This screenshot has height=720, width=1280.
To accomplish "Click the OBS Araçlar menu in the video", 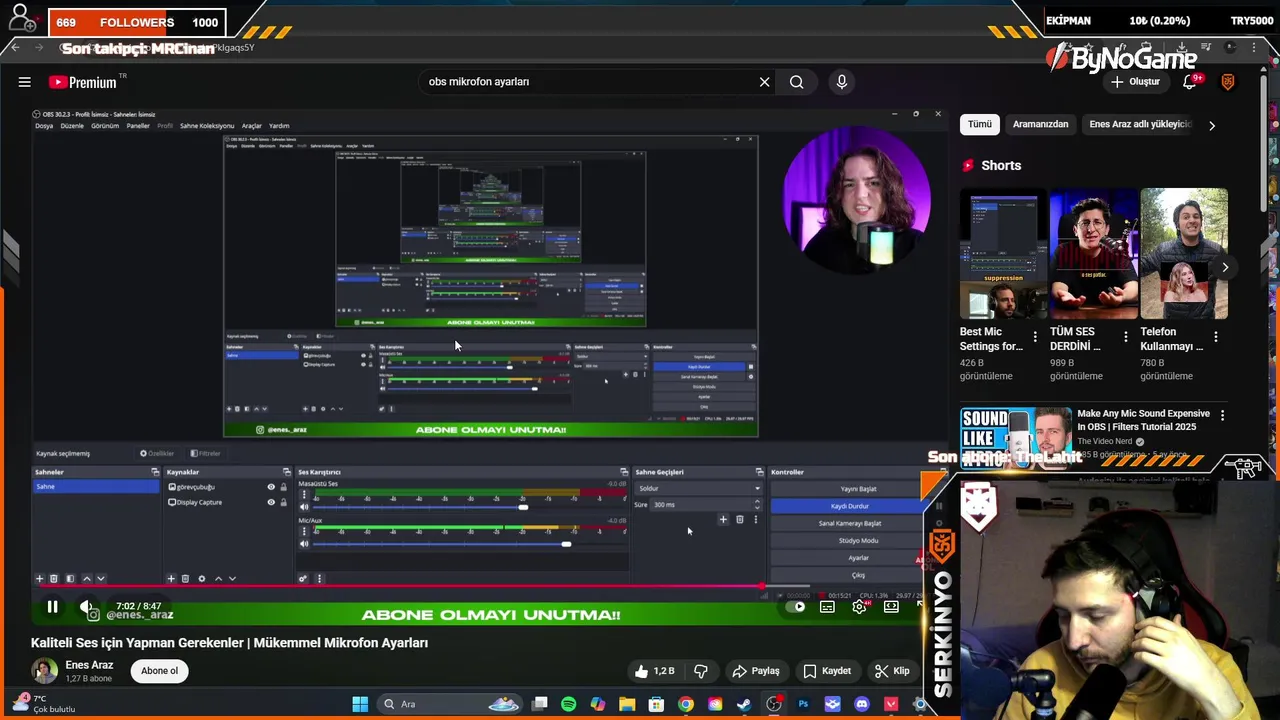I will [251, 126].
